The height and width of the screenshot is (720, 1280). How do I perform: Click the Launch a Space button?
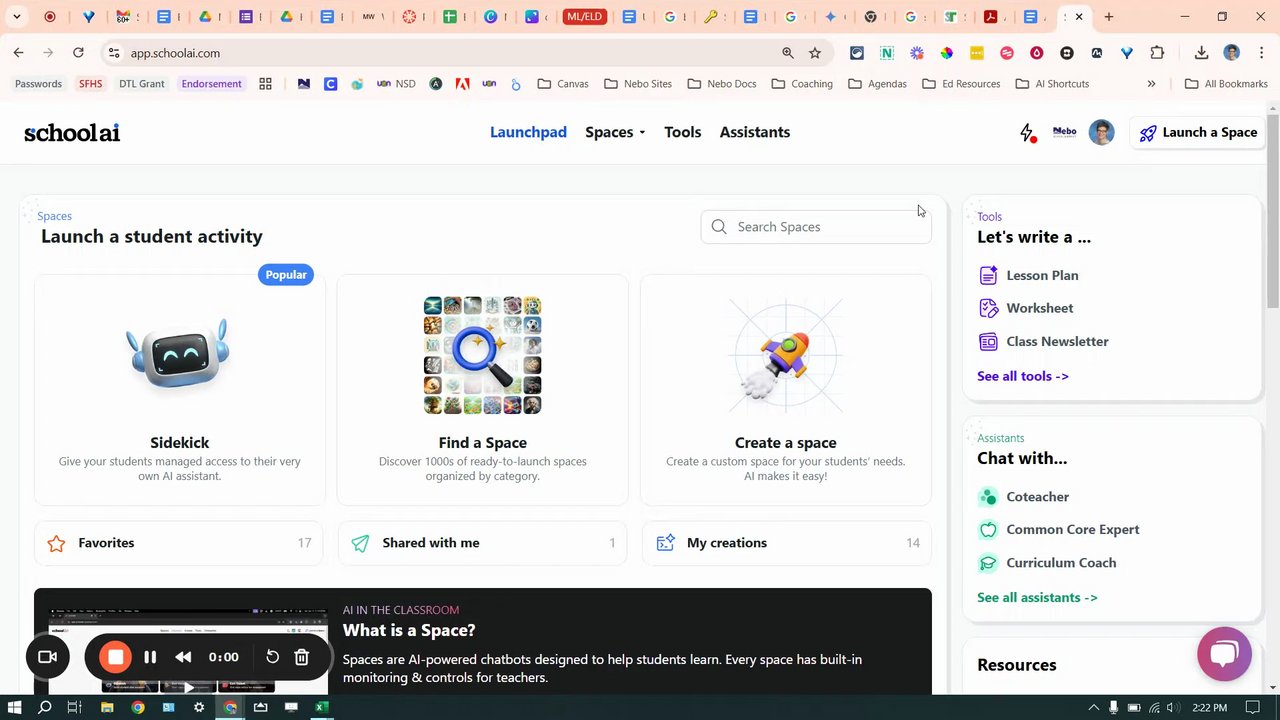click(x=1198, y=132)
